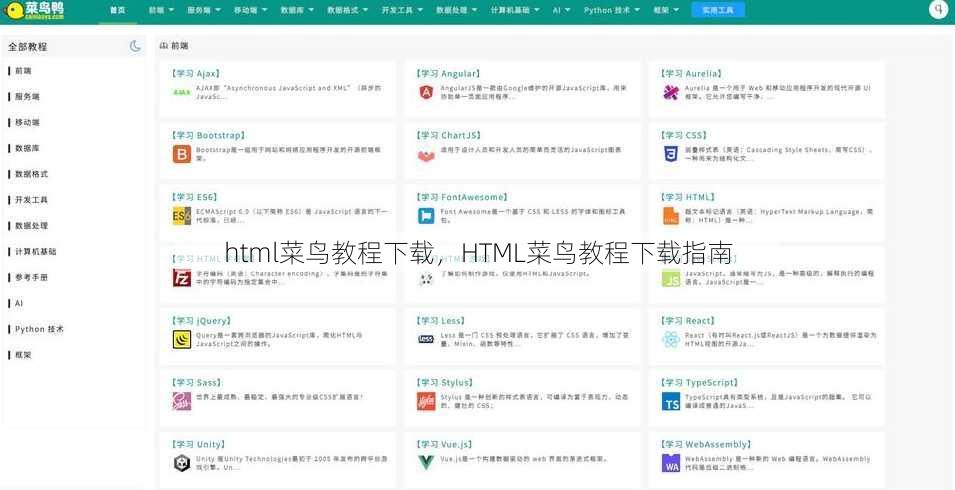The width and height of the screenshot is (955, 490).
Task: Click the JavaScript green JS icon
Action: [671, 279]
